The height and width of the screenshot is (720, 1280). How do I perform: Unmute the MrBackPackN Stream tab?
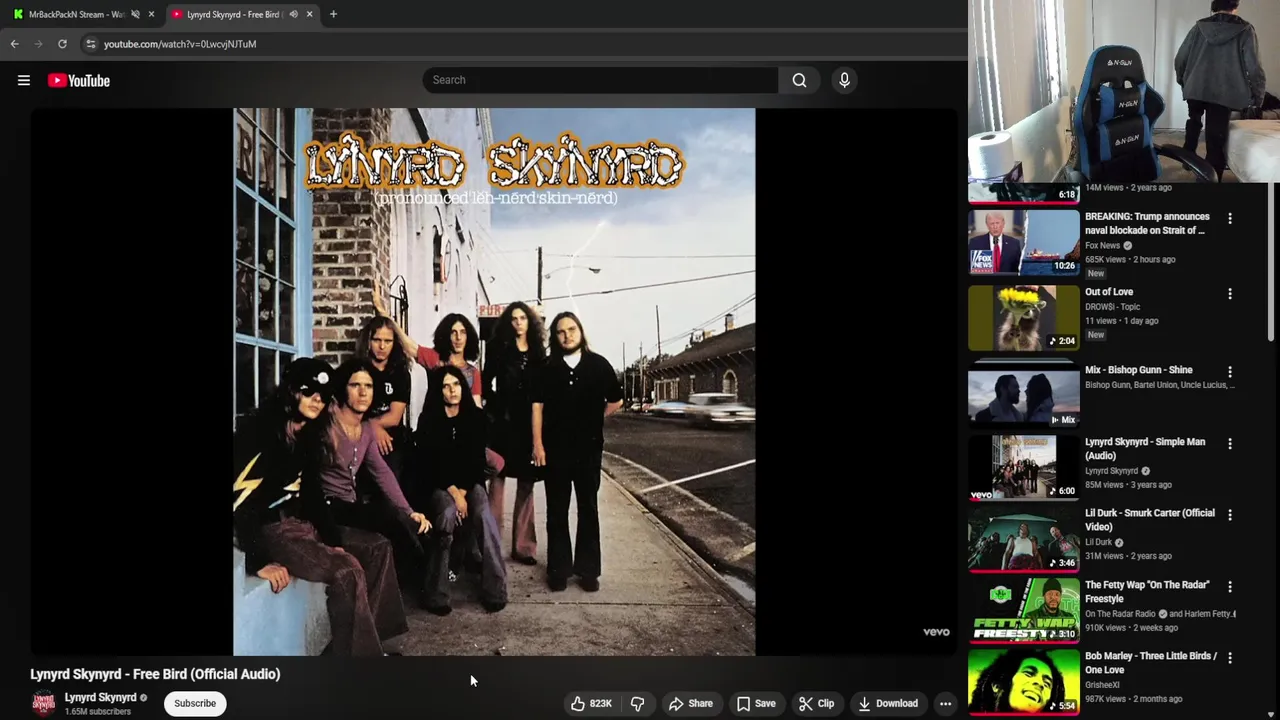click(135, 15)
